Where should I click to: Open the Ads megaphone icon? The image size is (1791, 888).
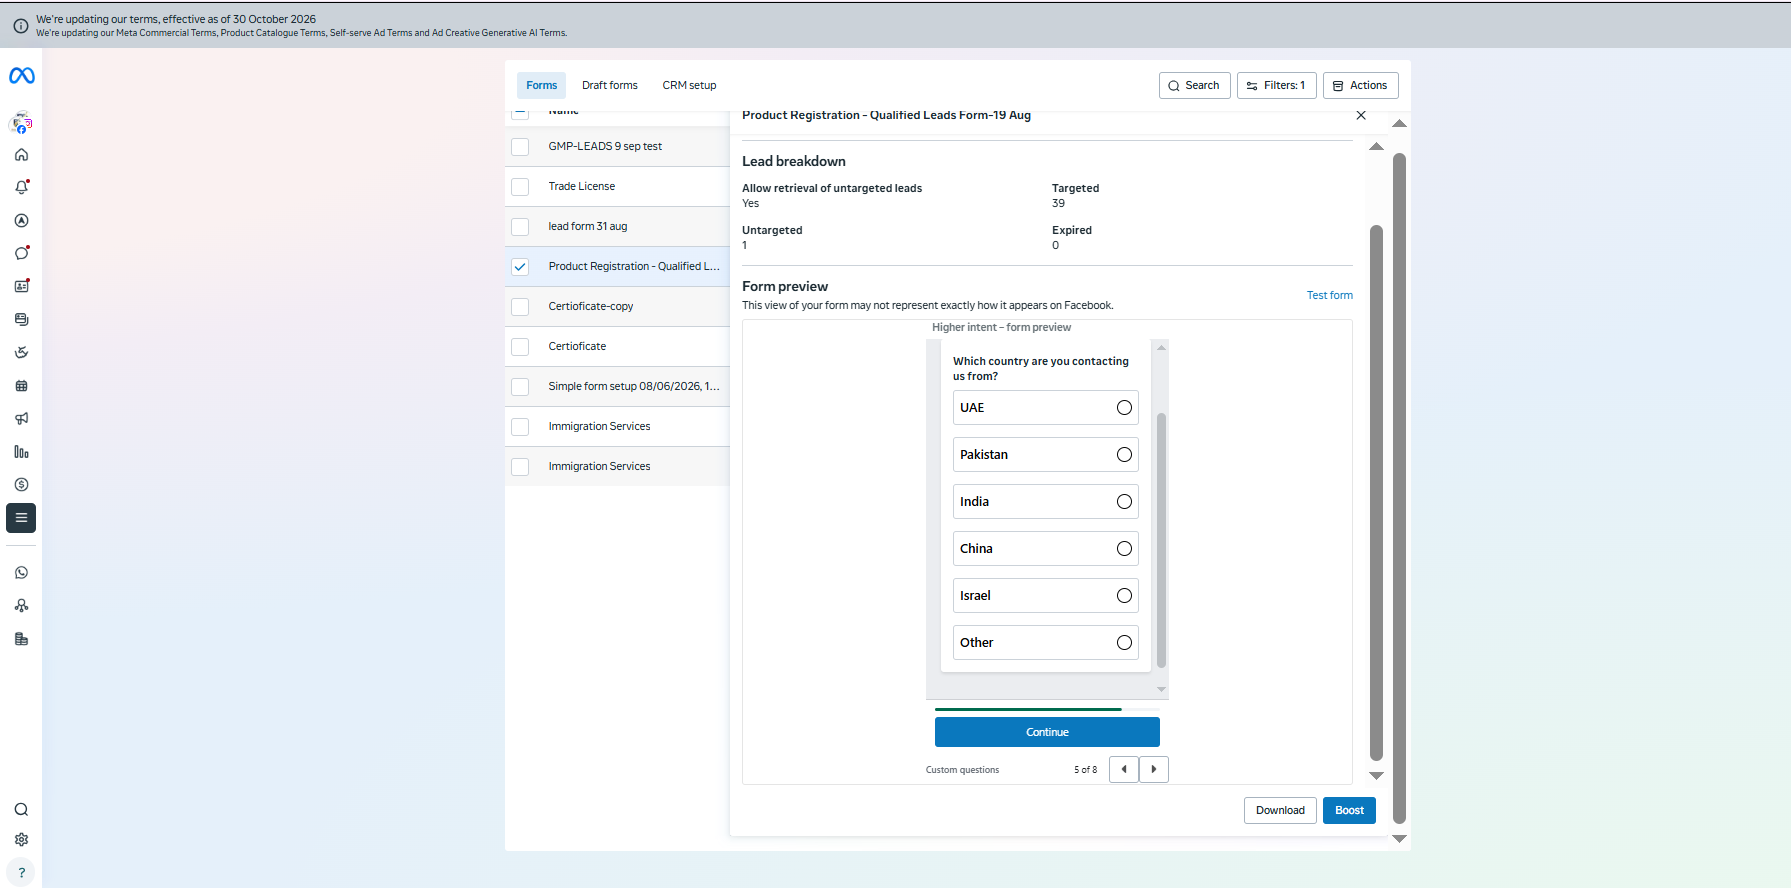click(x=21, y=419)
